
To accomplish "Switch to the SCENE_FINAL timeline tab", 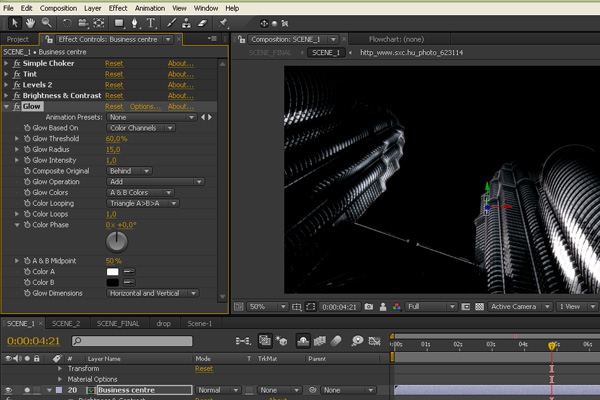I will coord(118,323).
